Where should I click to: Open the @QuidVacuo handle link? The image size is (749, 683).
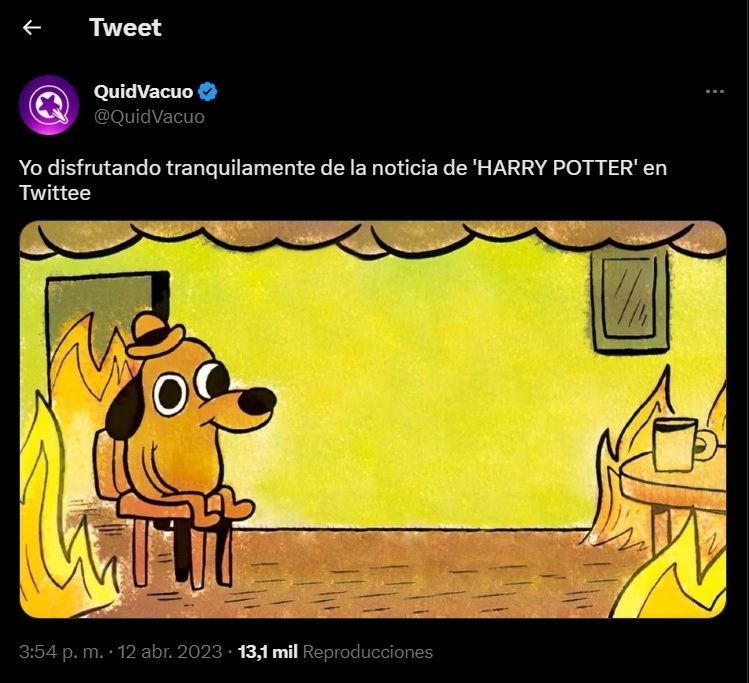pyautogui.click(x=149, y=117)
